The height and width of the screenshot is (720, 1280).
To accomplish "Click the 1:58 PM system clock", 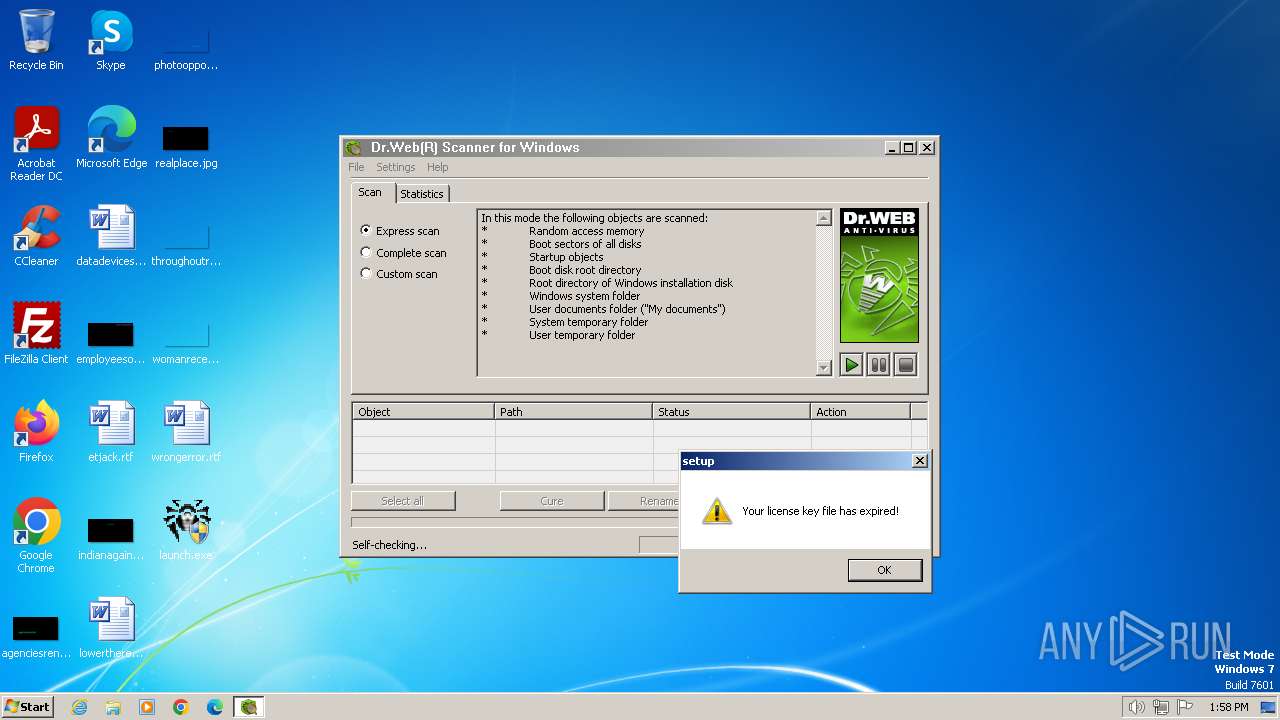I will [1228, 707].
